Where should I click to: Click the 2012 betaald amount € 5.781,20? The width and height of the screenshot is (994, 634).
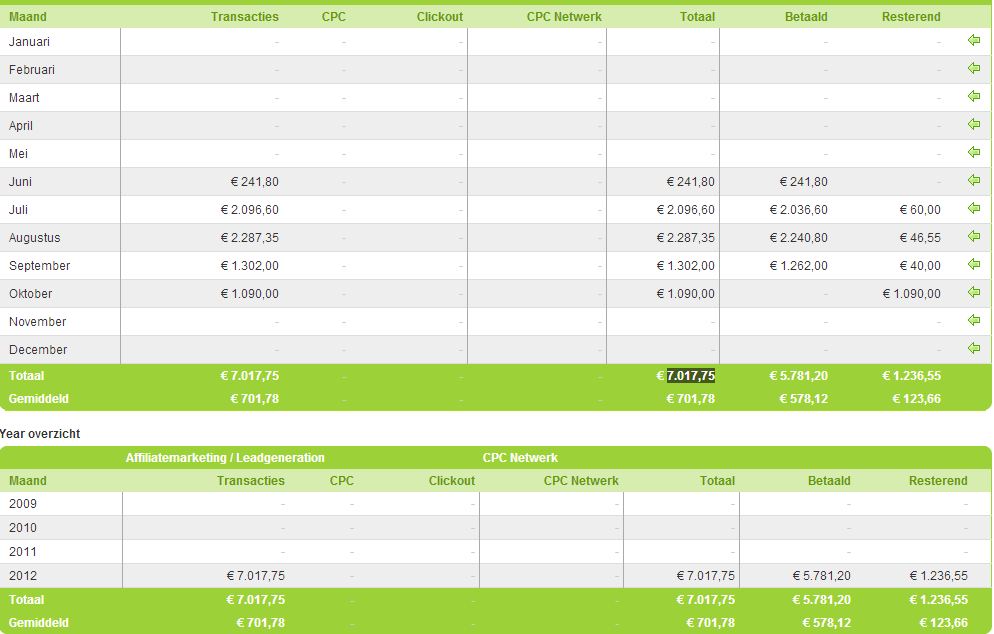click(x=822, y=576)
